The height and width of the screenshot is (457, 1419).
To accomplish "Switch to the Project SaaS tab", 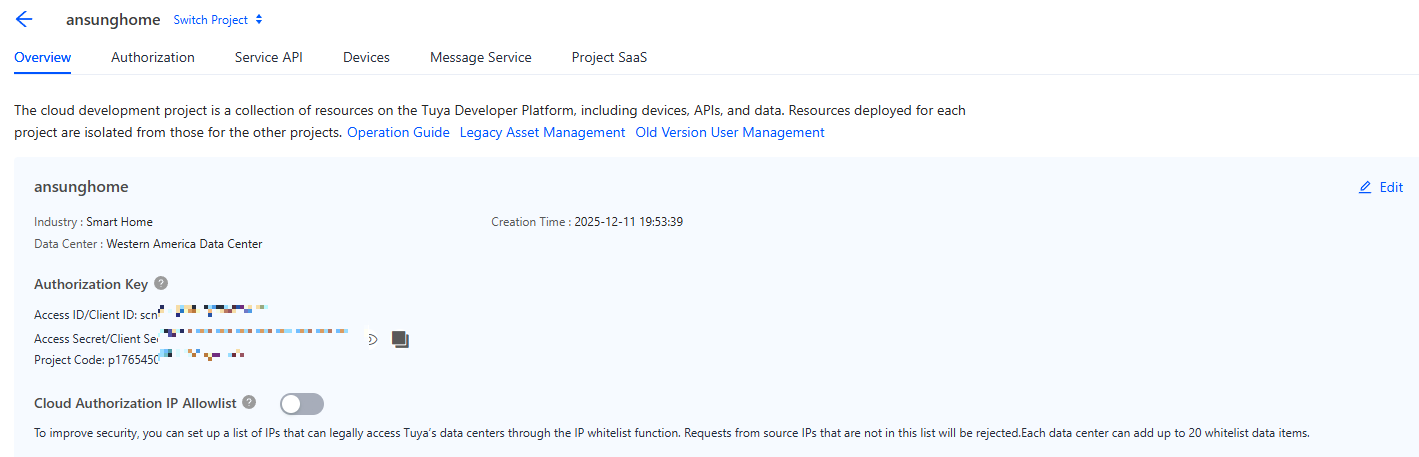I will (x=609, y=57).
